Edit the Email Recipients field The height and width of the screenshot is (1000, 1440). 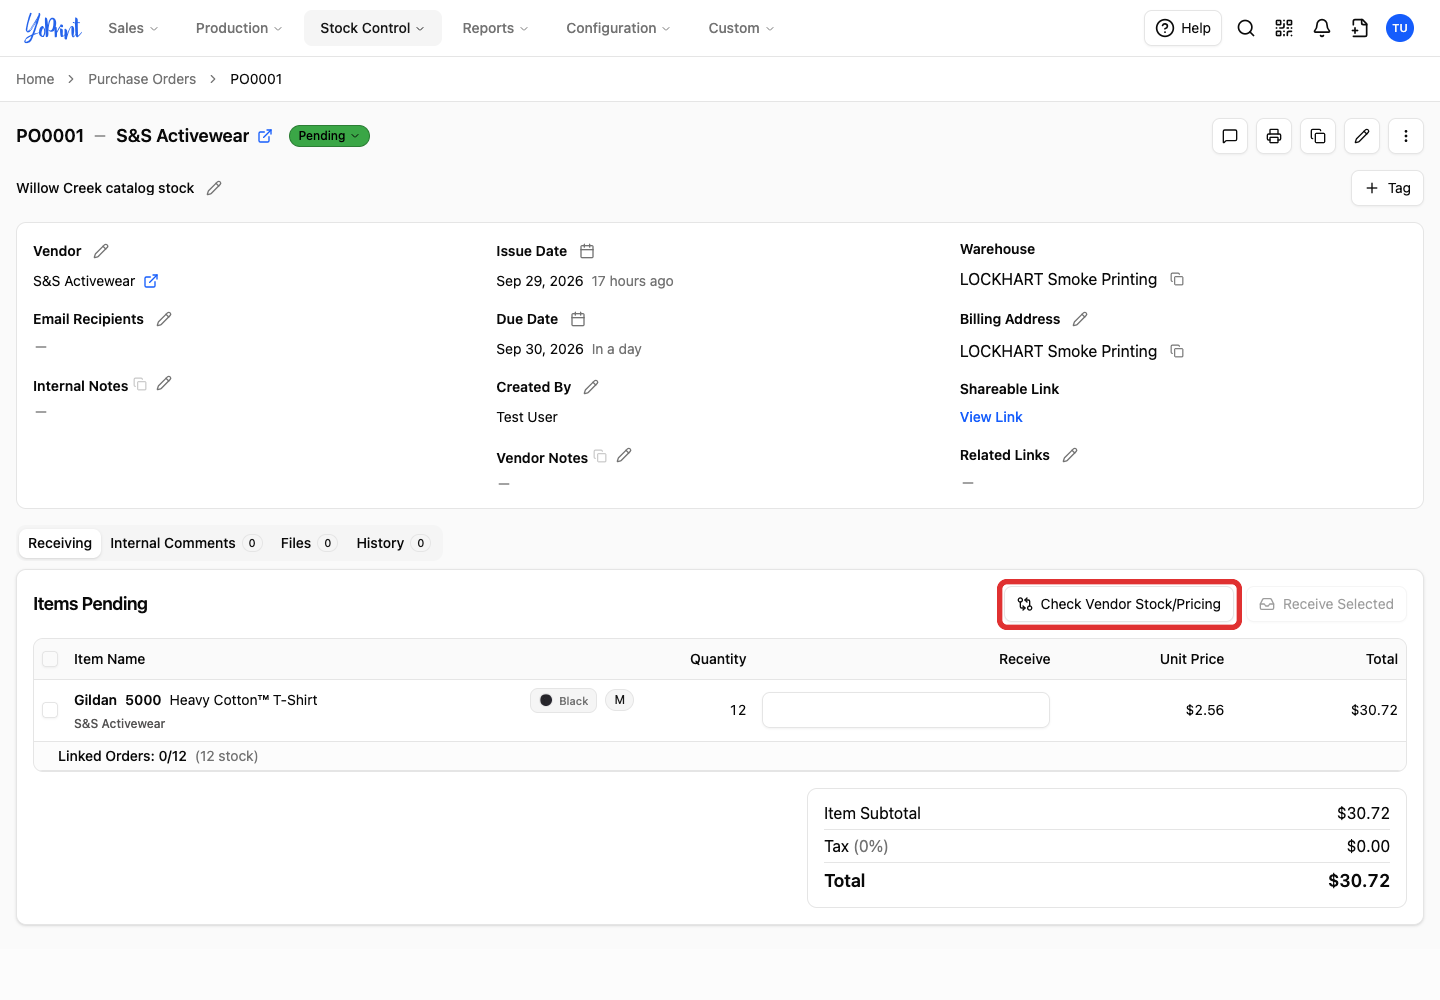point(164,319)
